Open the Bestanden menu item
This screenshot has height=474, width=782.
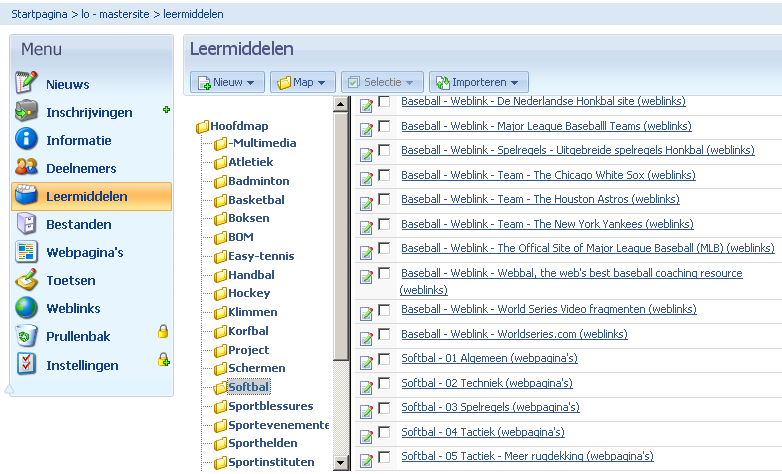coord(79,224)
